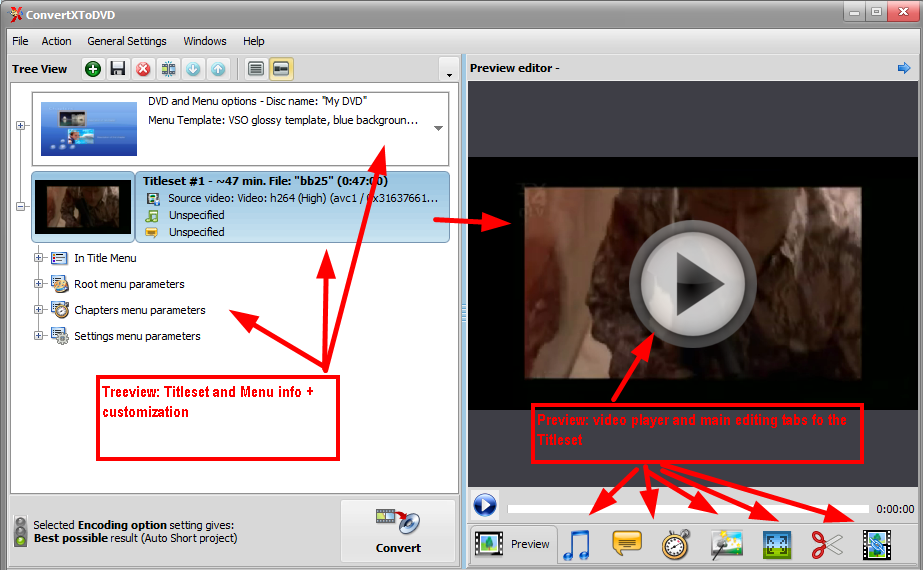Click the Tree View panel label
The width and height of the screenshot is (923, 570).
click(39, 69)
